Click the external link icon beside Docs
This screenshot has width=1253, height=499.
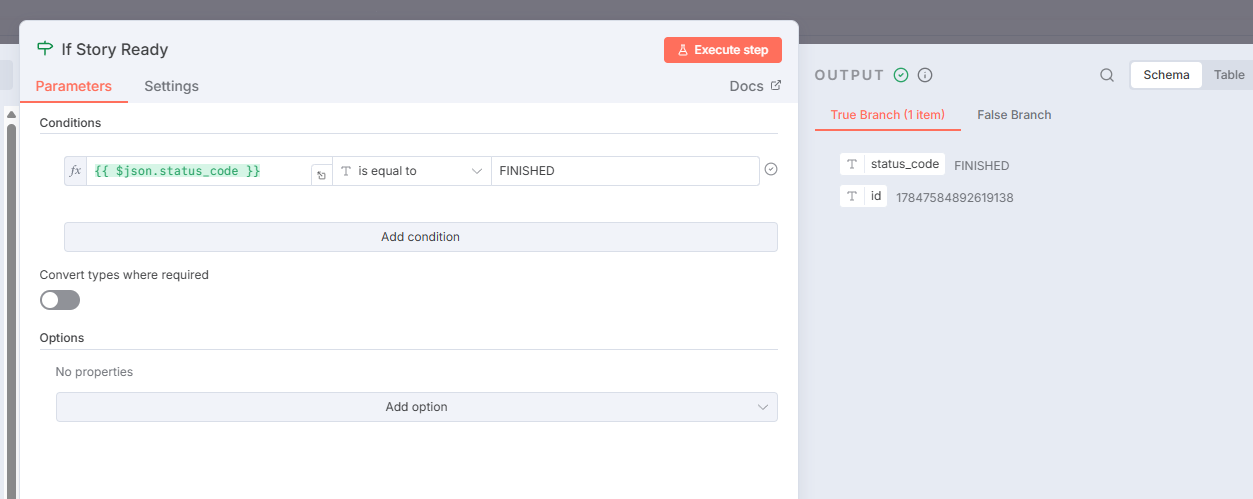[775, 86]
